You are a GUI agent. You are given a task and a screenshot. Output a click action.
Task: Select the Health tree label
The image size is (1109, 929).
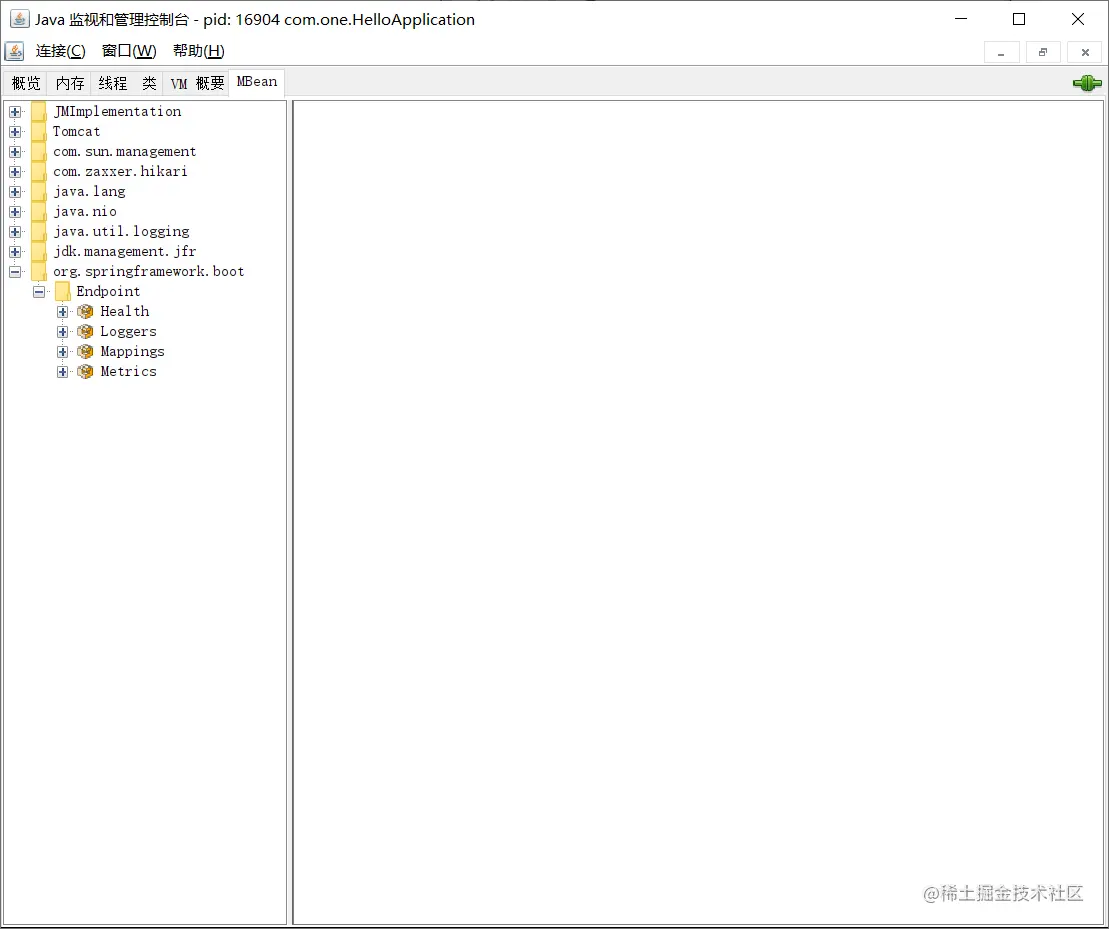tap(124, 312)
